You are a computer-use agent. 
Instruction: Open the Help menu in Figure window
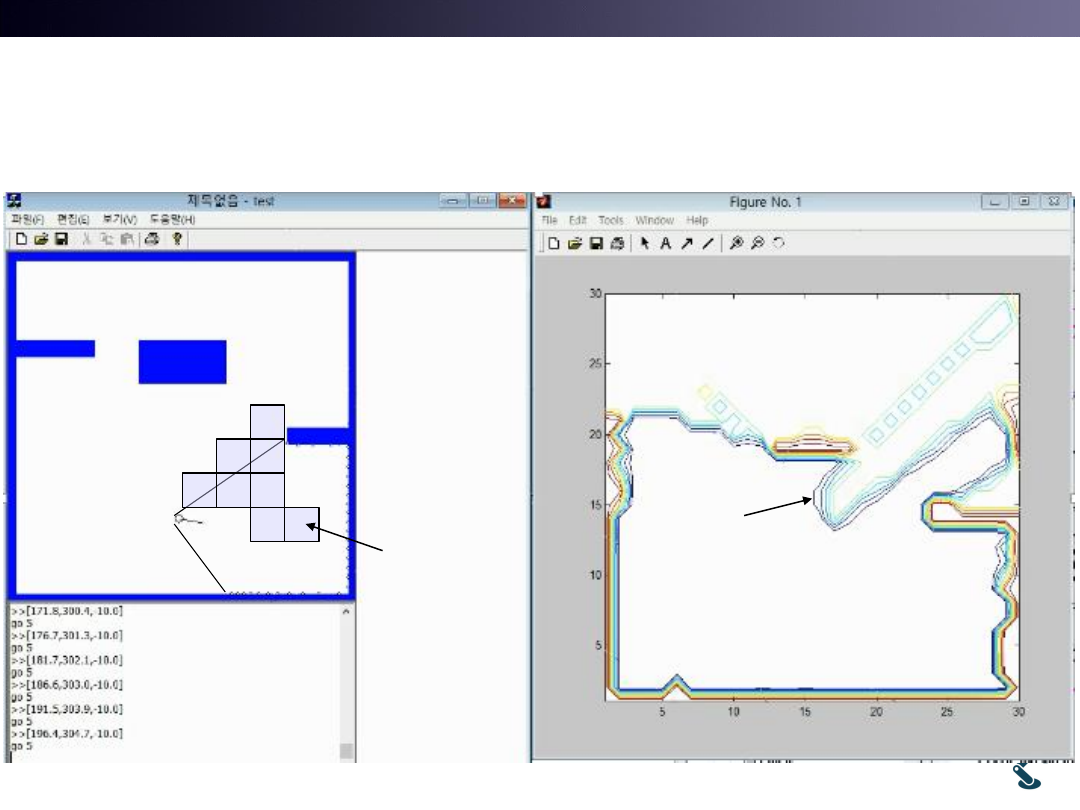tap(698, 220)
